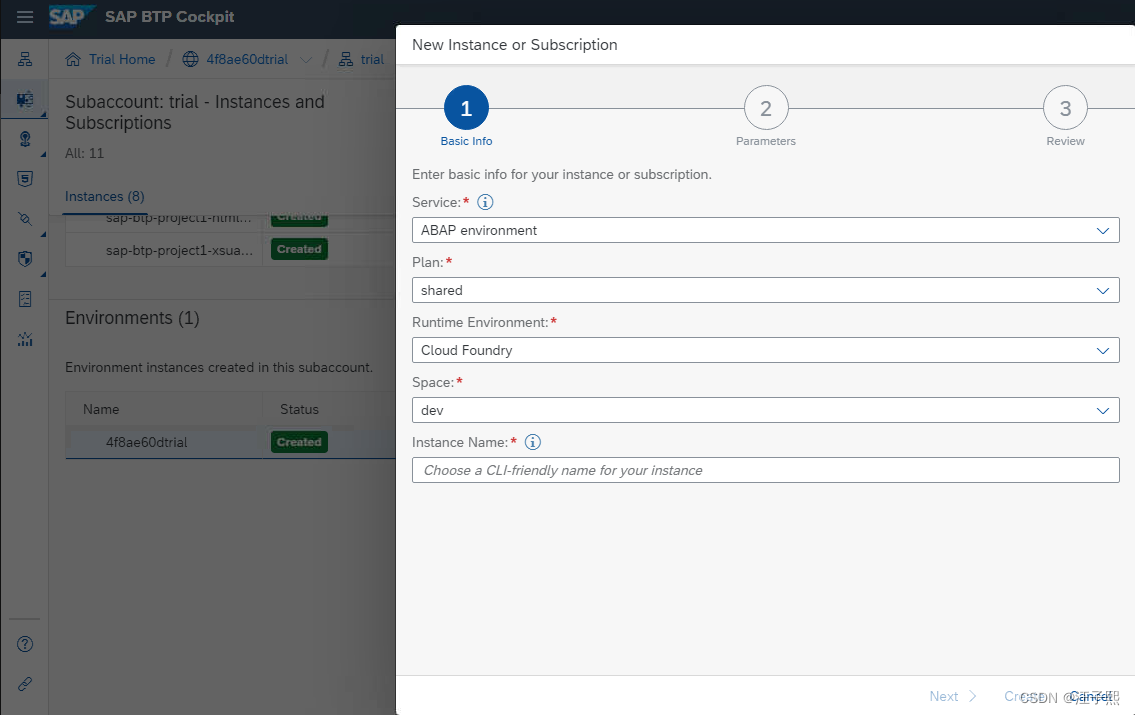Click the Created status of 4f8ae60dtrial

pyautogui.click(x=299, y=442)
